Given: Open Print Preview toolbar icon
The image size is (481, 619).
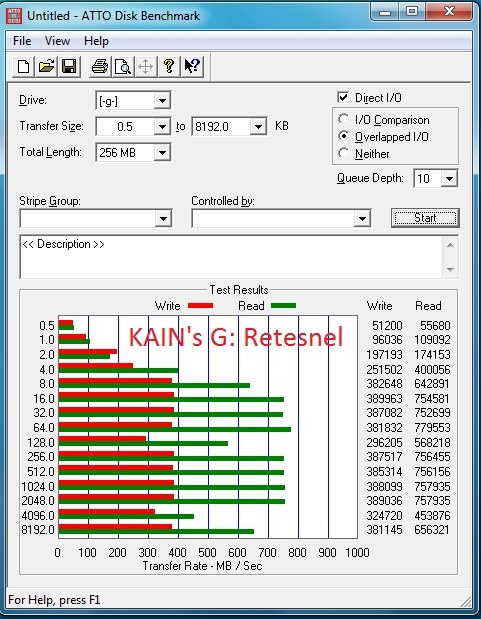Looking at the screenshot, I should pyautogui.click(x=123, y=66).
